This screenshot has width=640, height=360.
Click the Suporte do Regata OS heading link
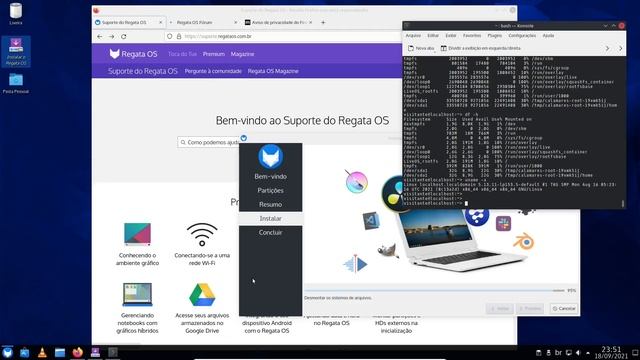tap(142, 71)
